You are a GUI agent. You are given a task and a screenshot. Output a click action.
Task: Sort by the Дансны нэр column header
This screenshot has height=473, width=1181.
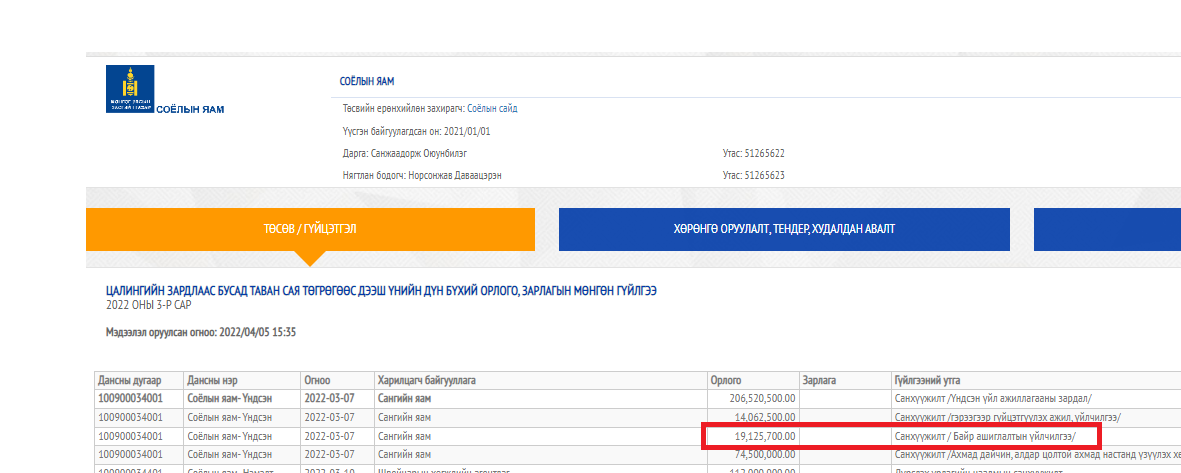212,380
